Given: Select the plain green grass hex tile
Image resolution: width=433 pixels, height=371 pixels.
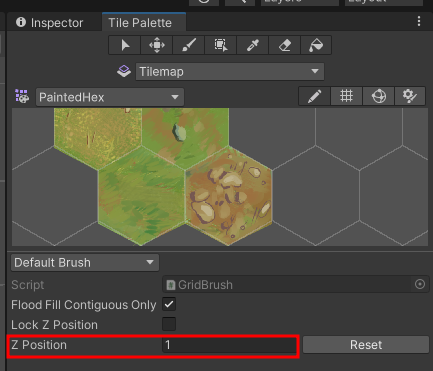Looking at the screenshot, I should click(x=142, y=196).
